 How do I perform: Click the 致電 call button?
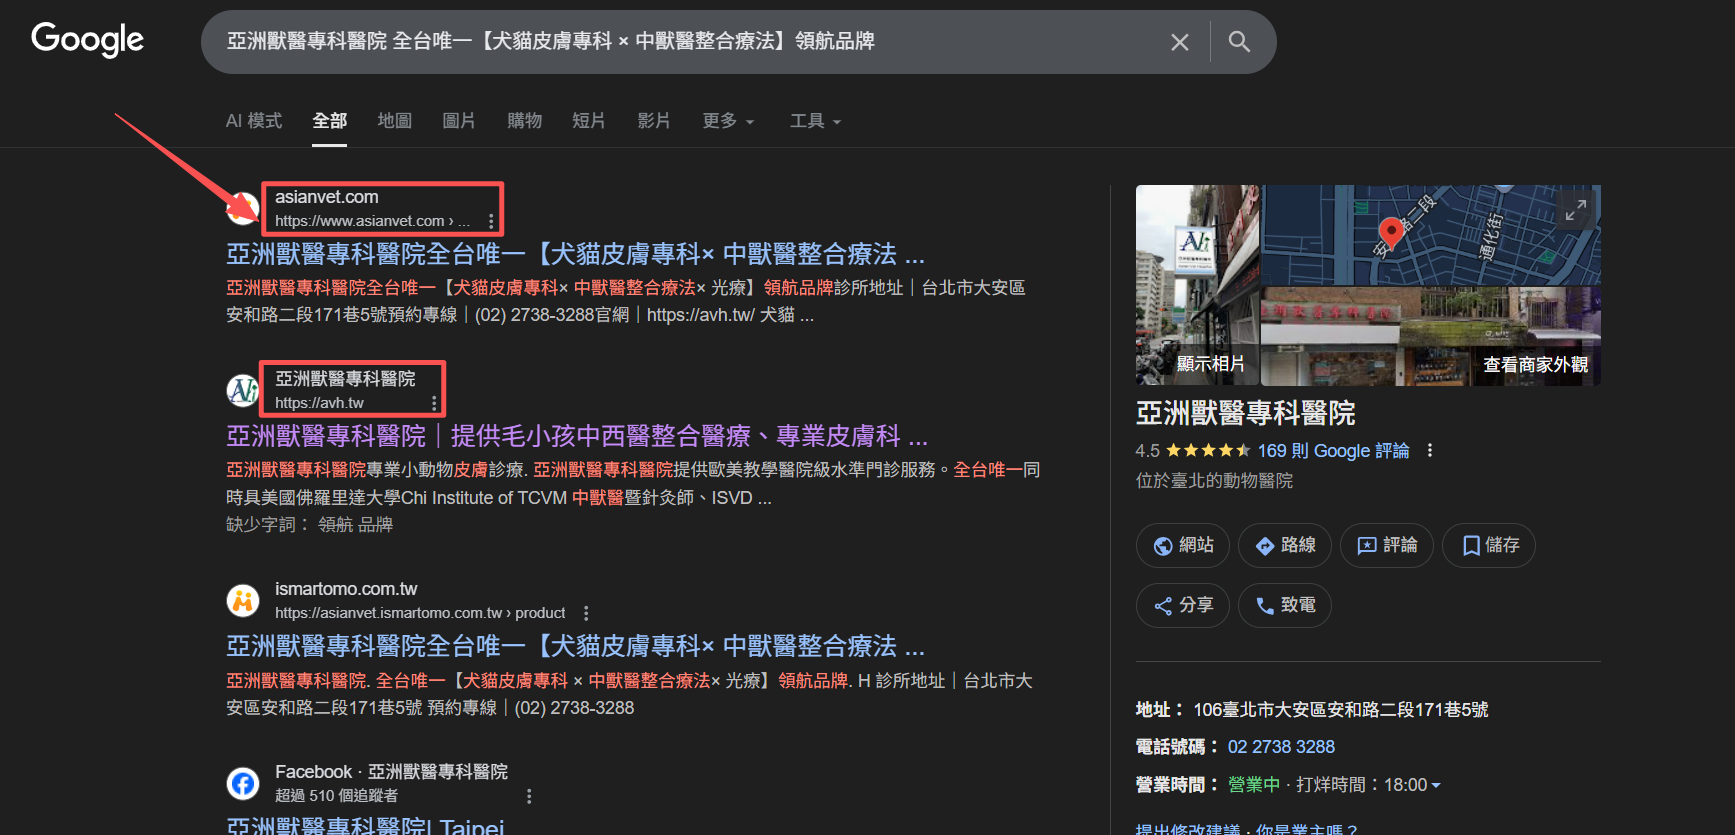coord(1284,605)
